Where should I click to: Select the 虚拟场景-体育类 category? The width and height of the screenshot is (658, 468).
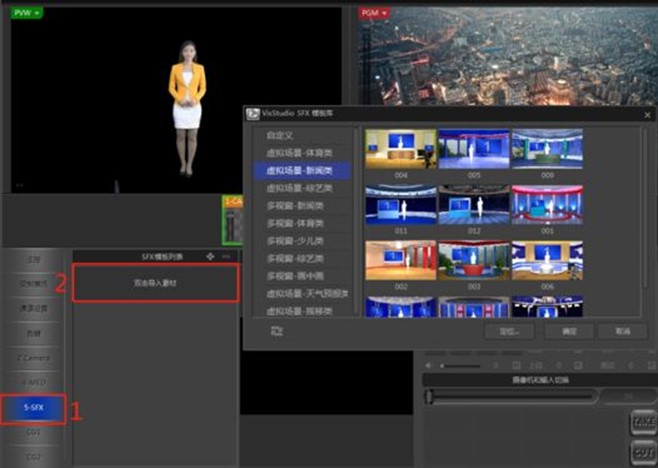299,152
